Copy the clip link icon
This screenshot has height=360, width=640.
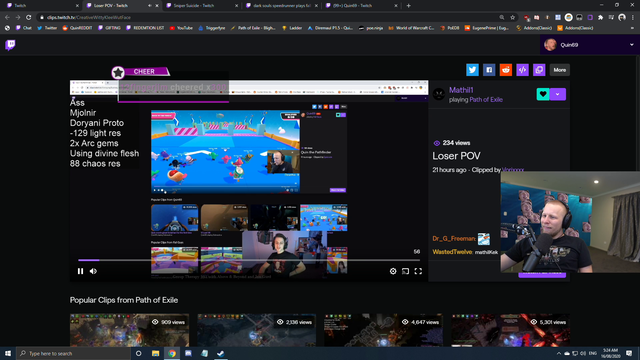tap(539, 70)
